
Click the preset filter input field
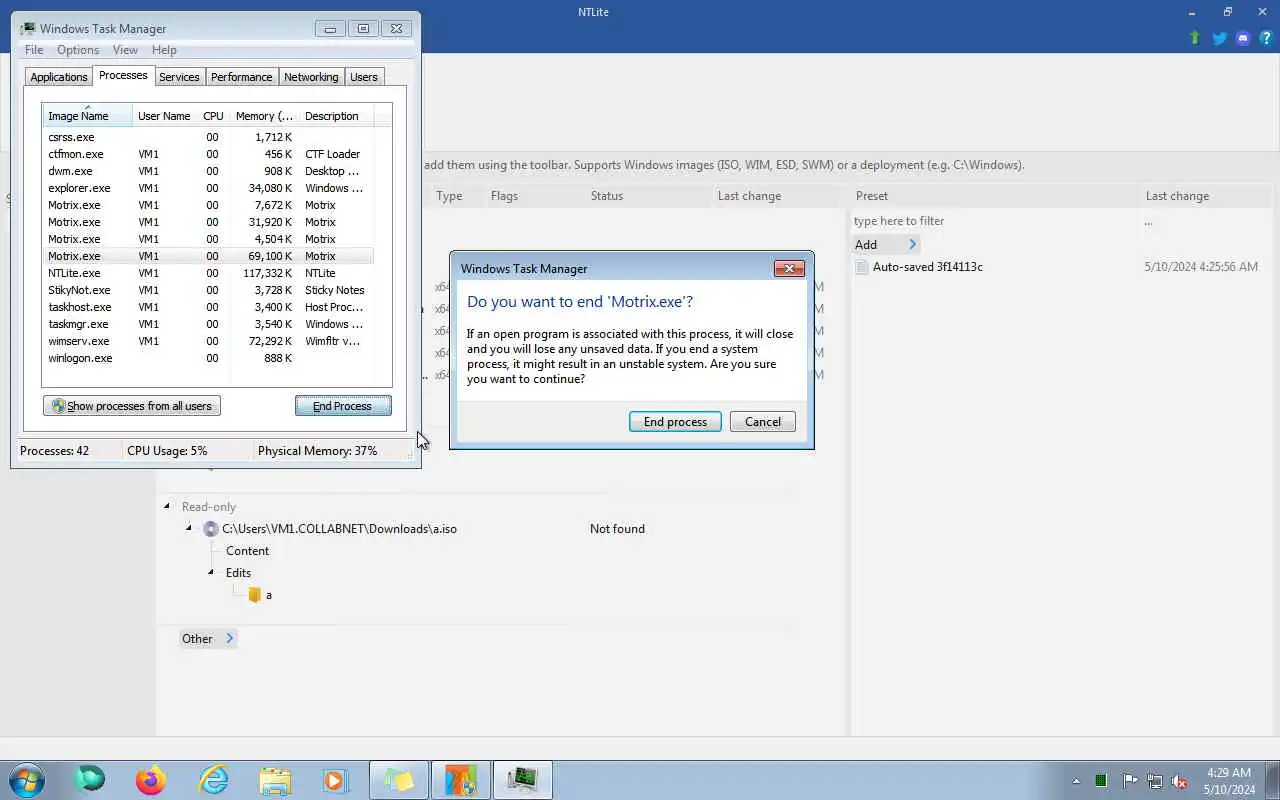point(995,221)
